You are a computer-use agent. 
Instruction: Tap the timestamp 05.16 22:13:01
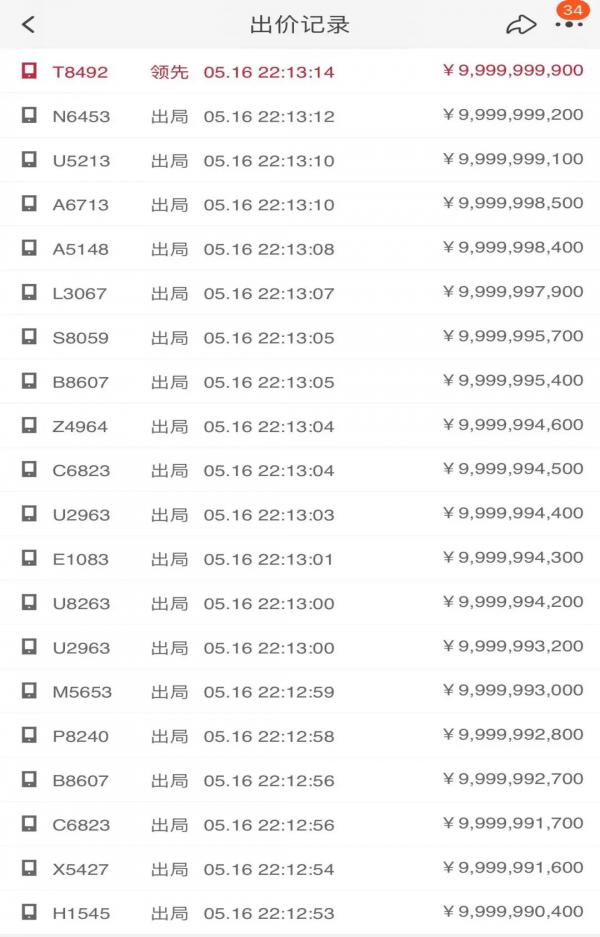(x=269, y=559)
